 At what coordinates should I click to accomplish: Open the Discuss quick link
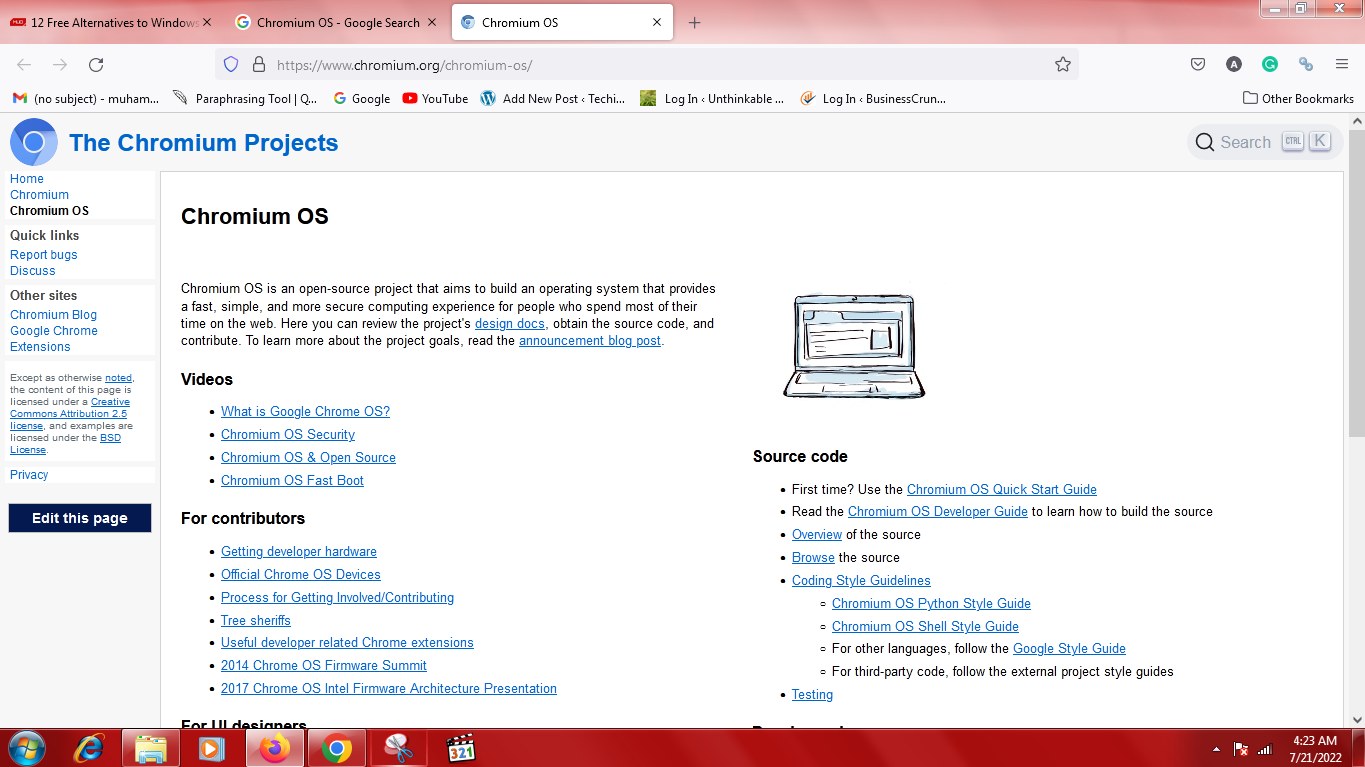coord(33,271)
